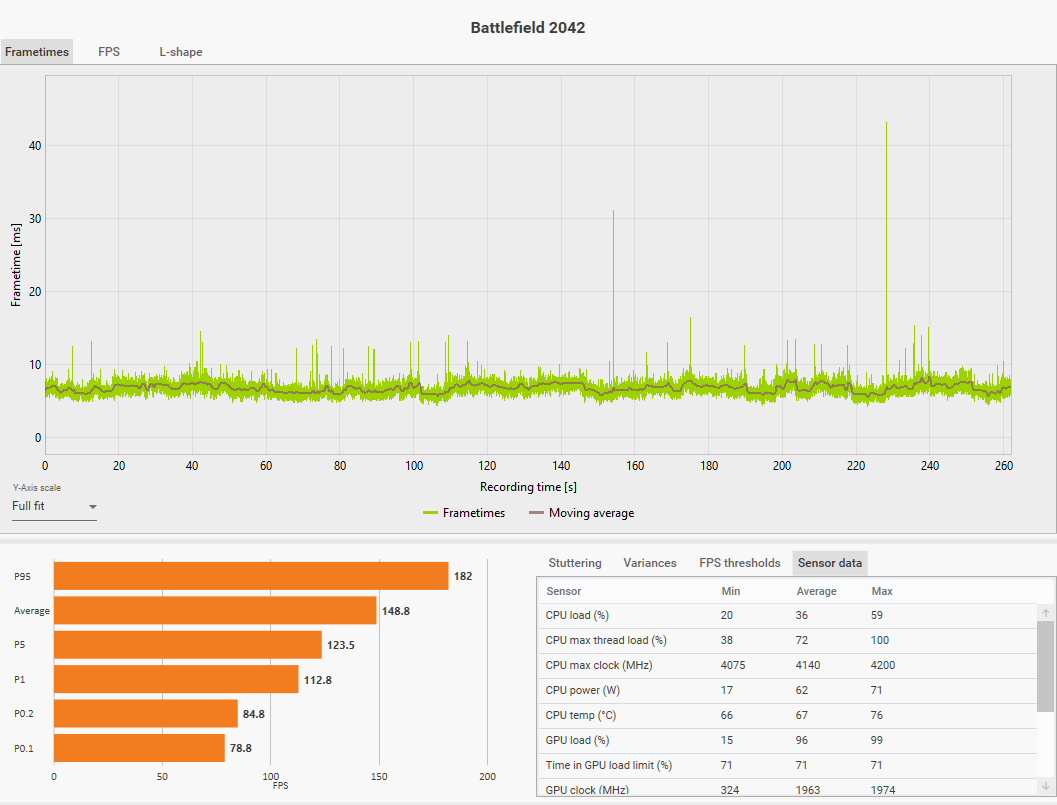Select the Sensor data tab
This screenshot has width=1057, height=805.
[830, 563]
